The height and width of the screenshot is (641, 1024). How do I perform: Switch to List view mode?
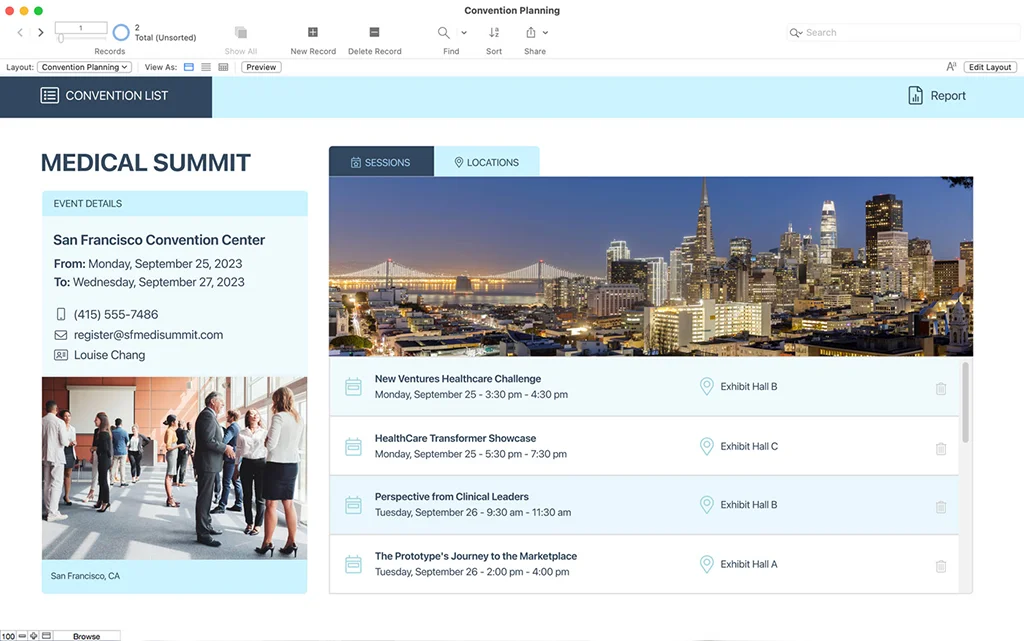[x=206, y=67]
